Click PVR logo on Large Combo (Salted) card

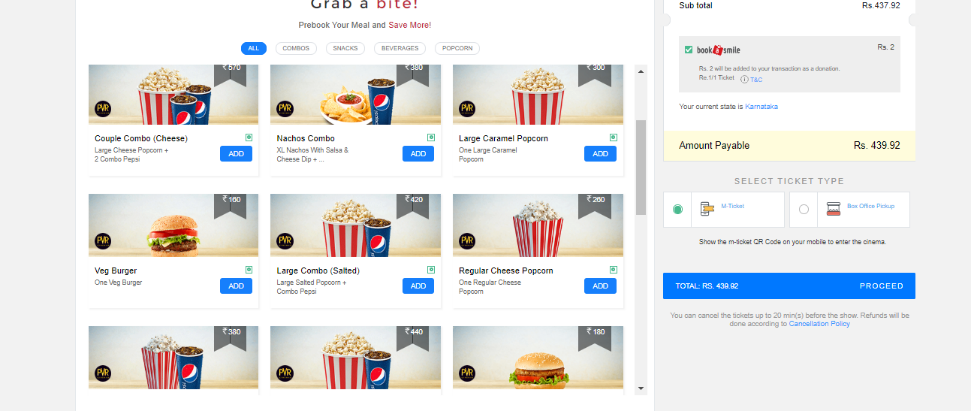click(x=285, y=241)
